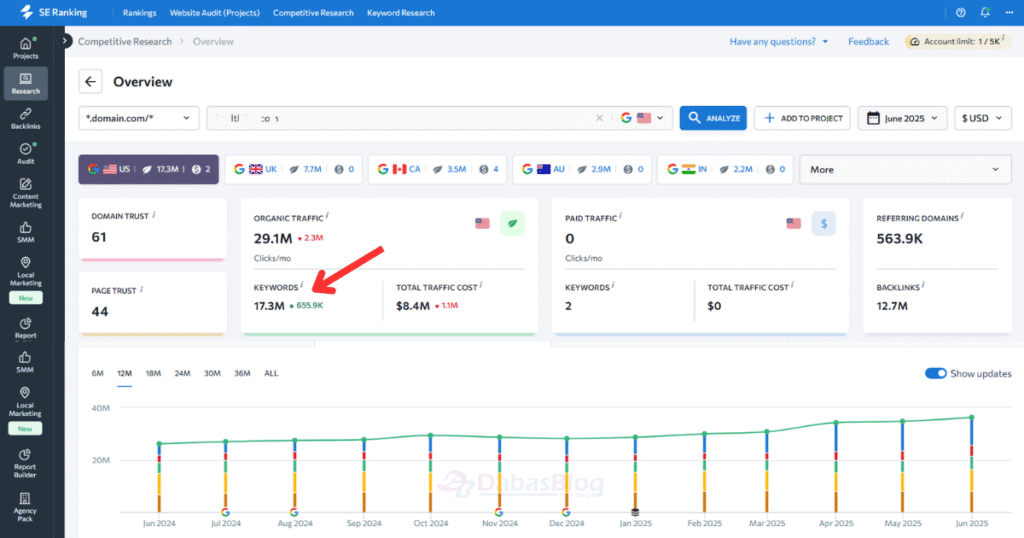
Task: Click the SE Ranking logo
Action: (x=54, y=12)
